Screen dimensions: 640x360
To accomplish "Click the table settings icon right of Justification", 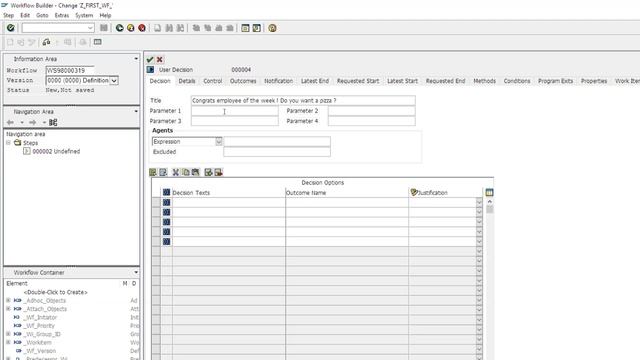I will click(489, 192).
